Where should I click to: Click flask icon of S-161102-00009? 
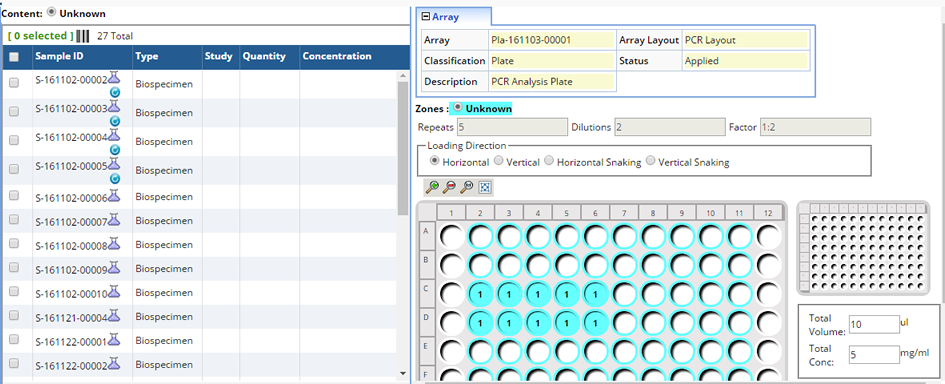(x=114, y=267)
